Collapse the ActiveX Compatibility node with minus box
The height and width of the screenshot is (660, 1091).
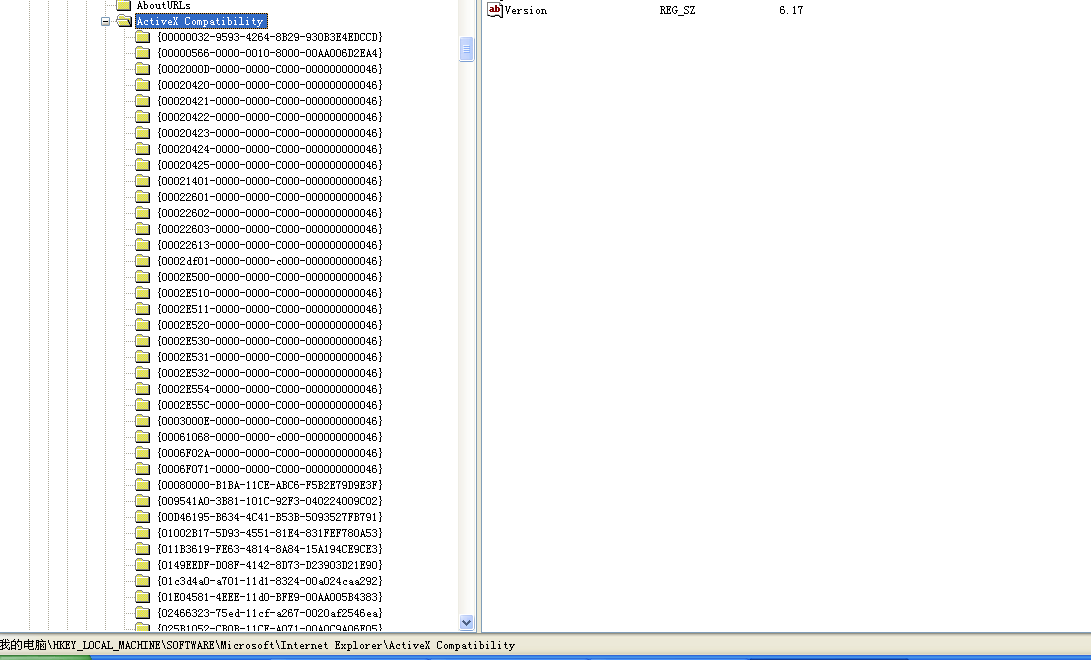tap(105, 20)
